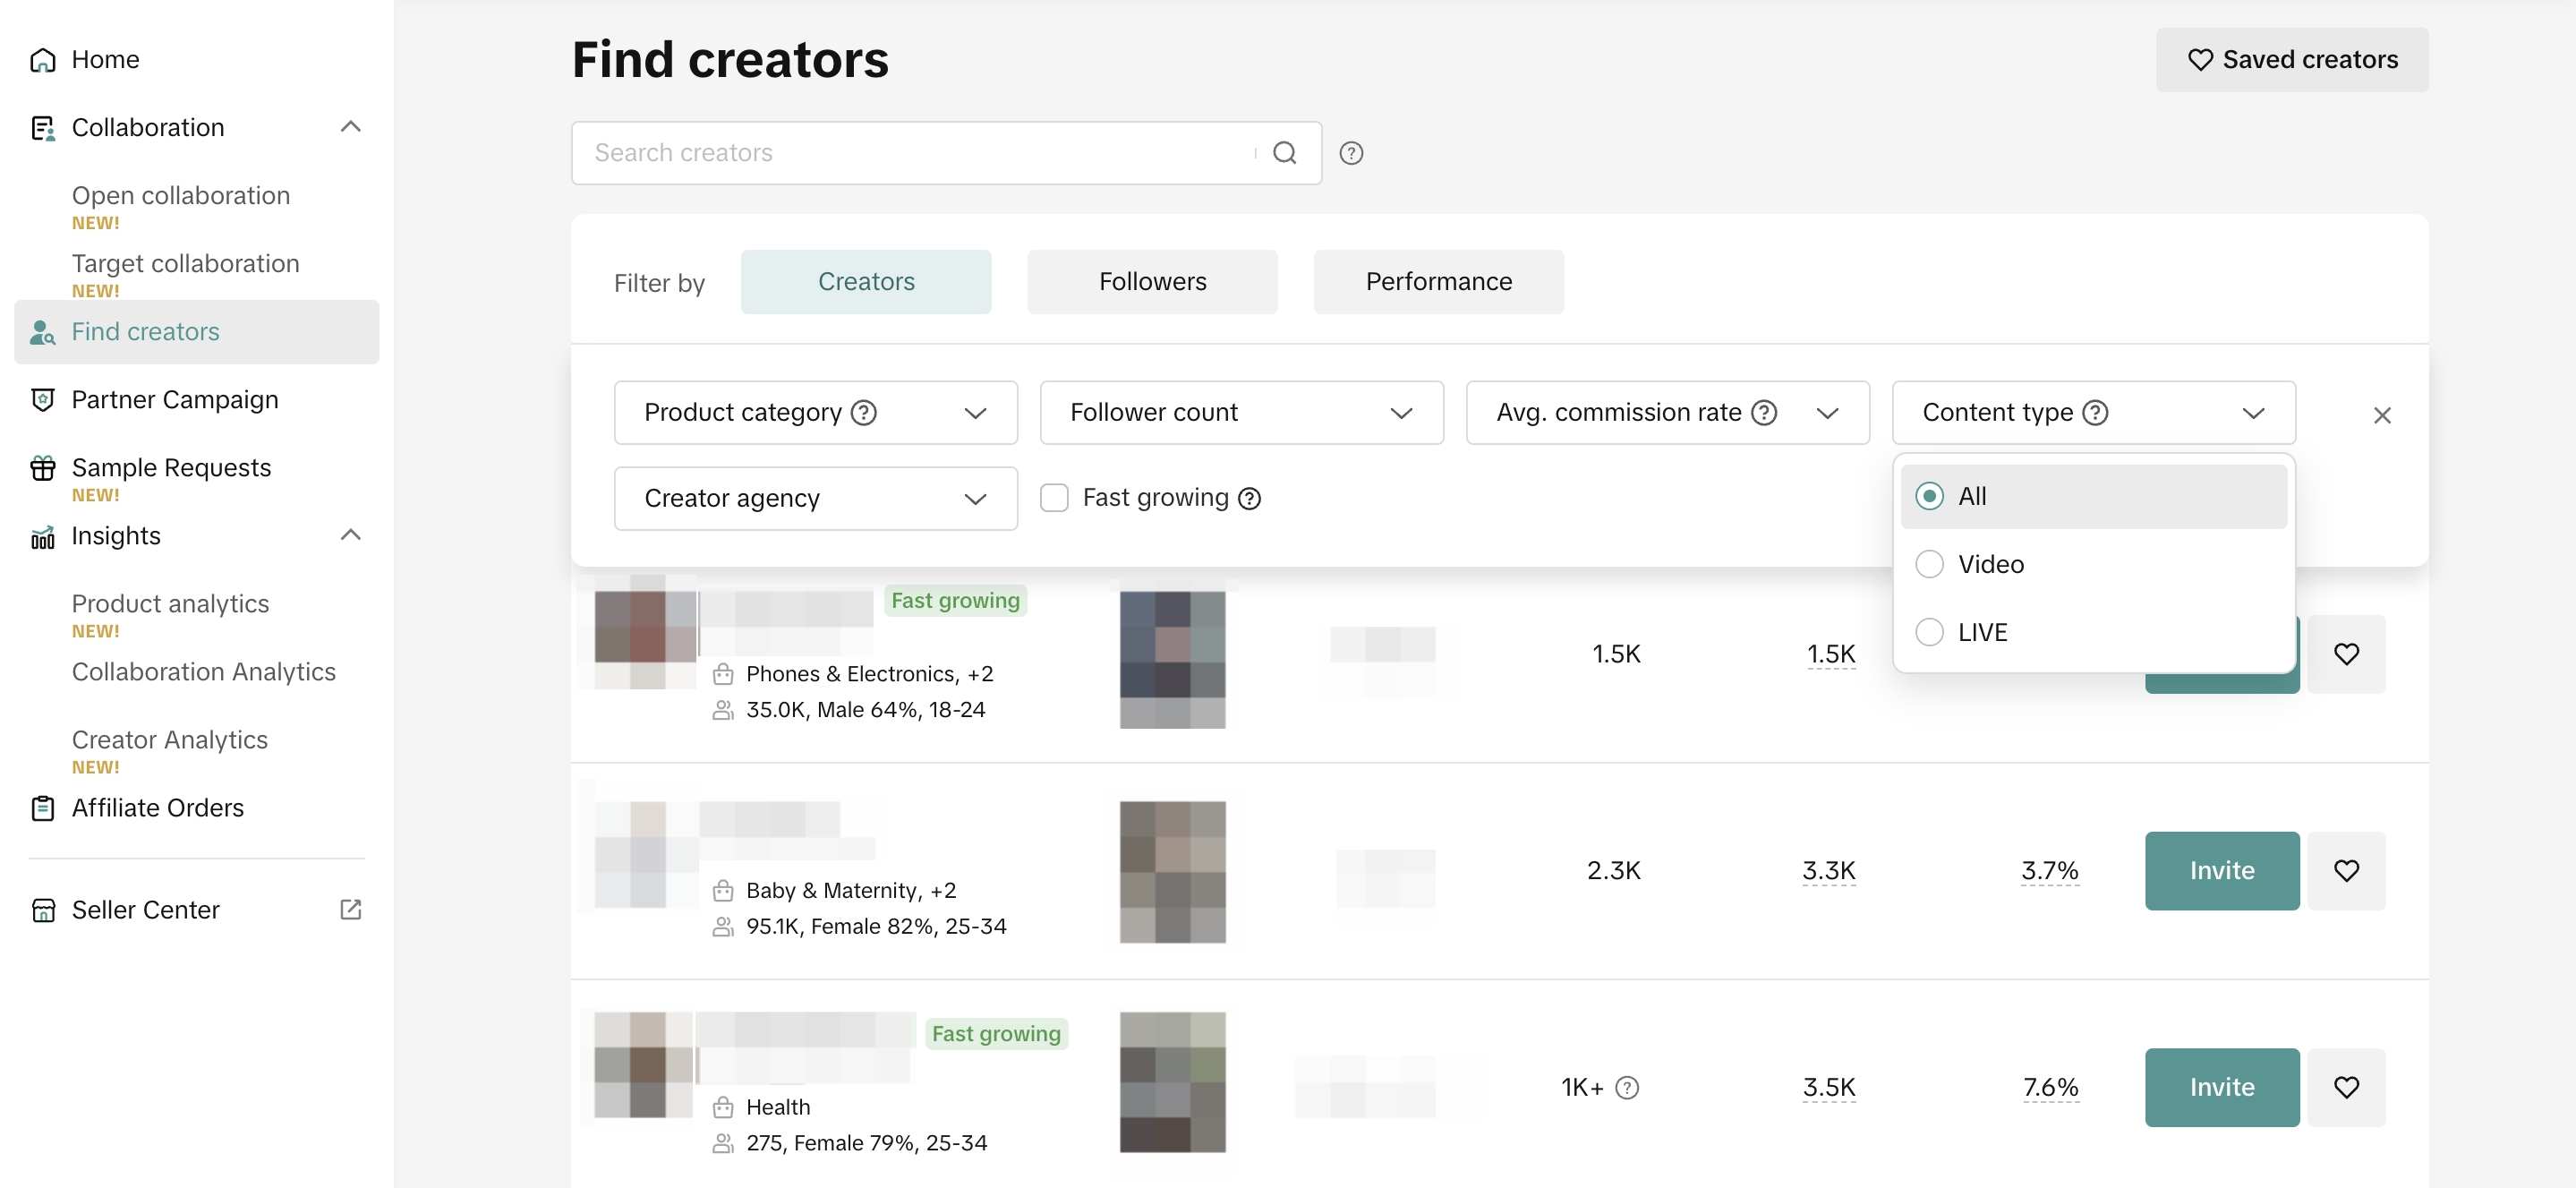2576x1188 pixels.
Task: Invite the Health category creator
Action: point(2220,1087)
